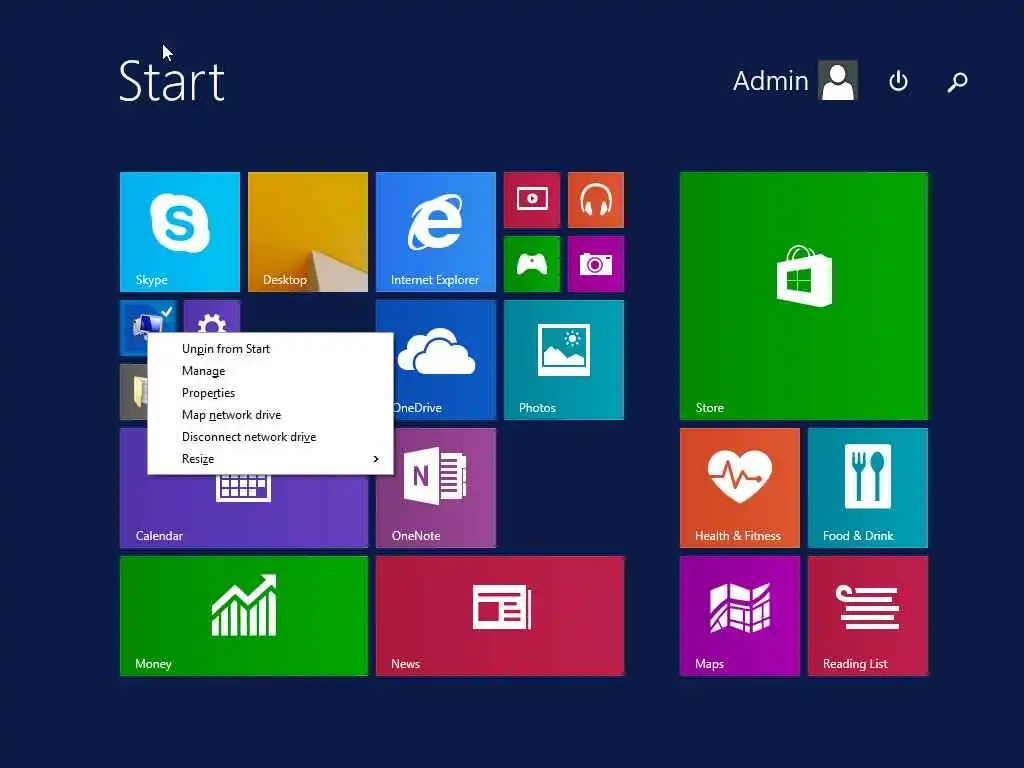This screenshot has height=768, width=1024.
Task: Open the Money tile
Action: [x=244, y=616]
